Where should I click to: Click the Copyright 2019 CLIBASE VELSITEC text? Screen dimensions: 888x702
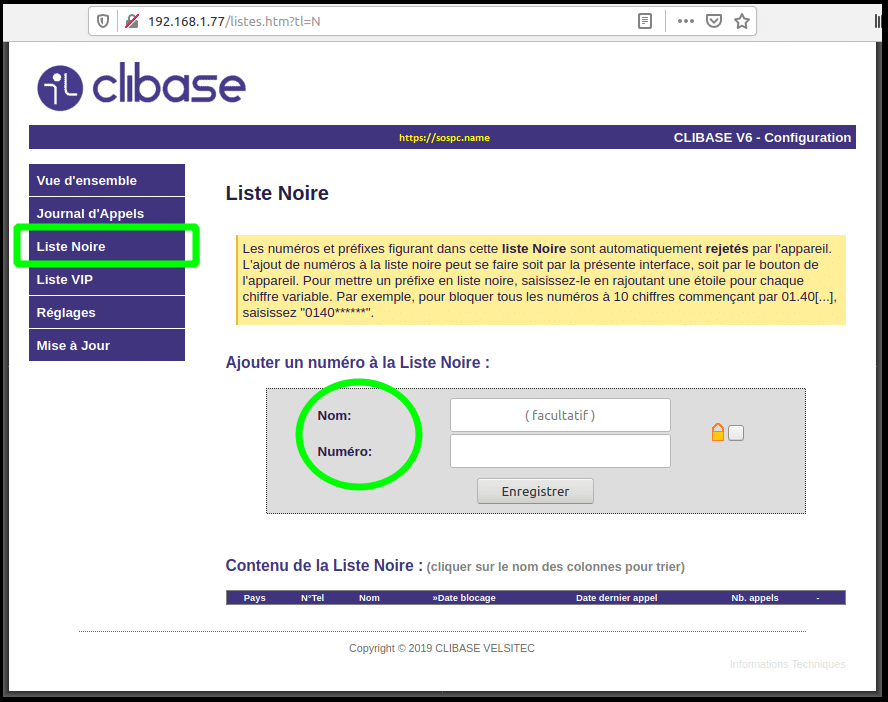(442, 648)
